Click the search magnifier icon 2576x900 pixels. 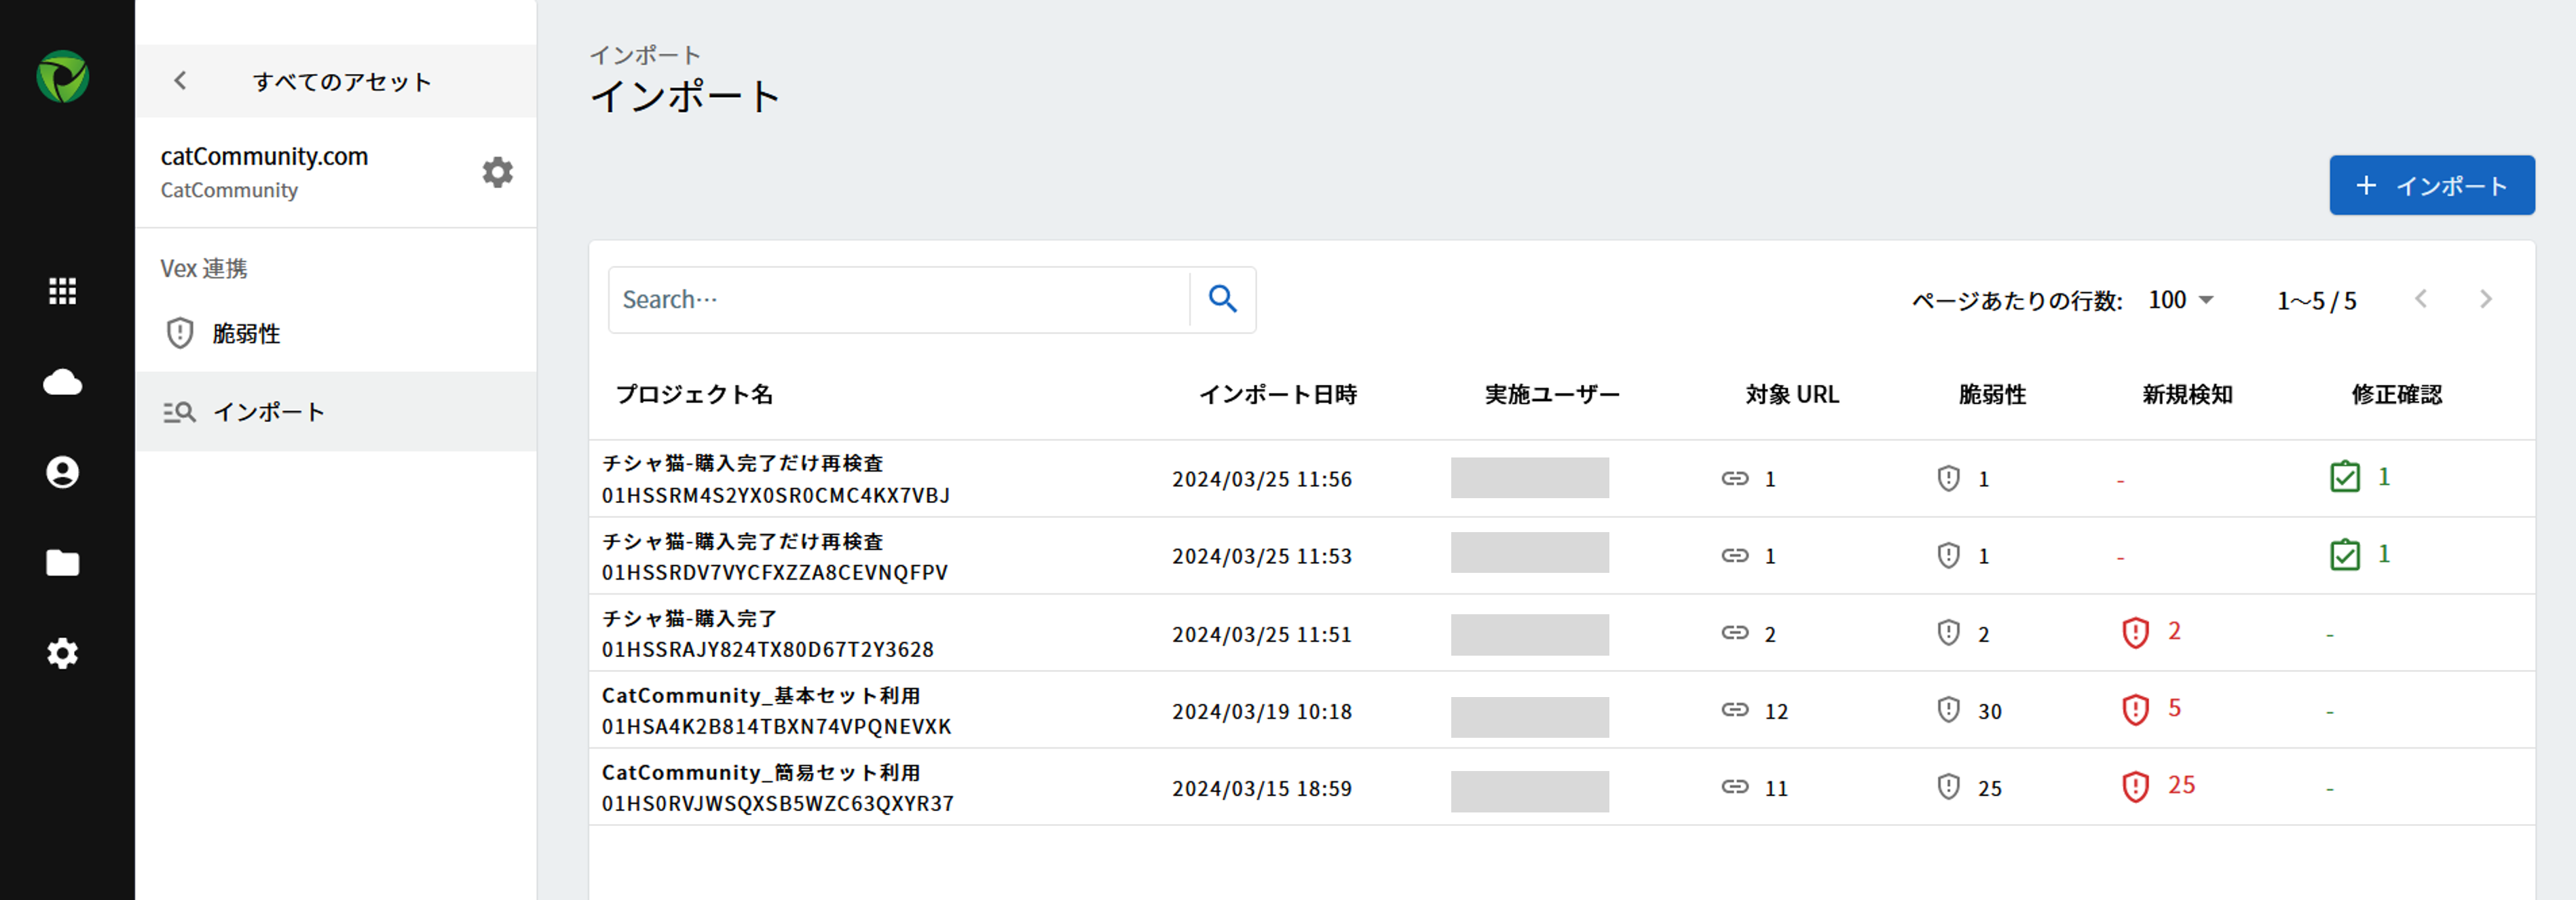coord(1222,299)
